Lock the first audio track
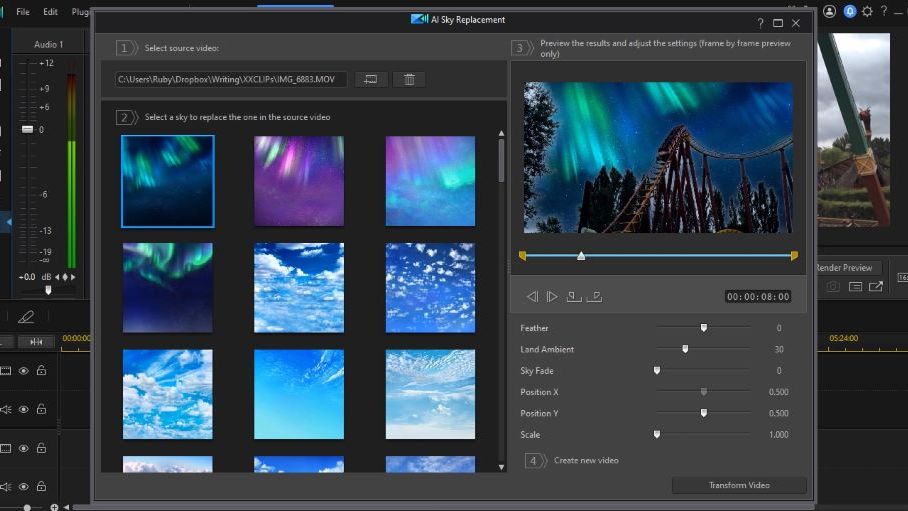Screen dimensions: 908x511 coord(42,409)
